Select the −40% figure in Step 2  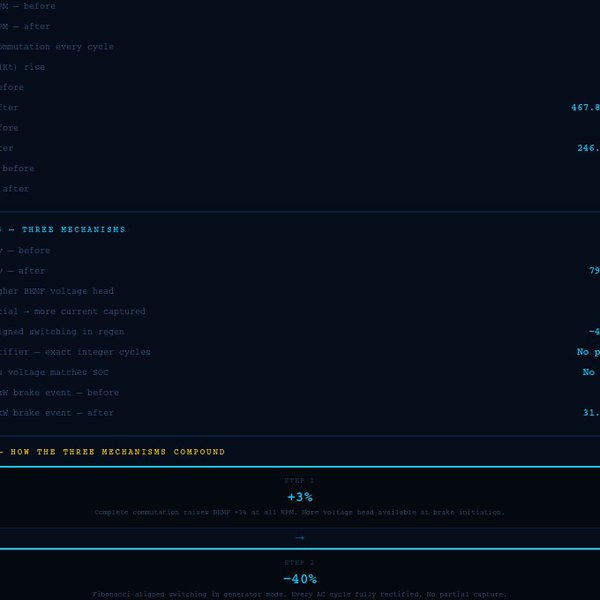click(300, 579)
